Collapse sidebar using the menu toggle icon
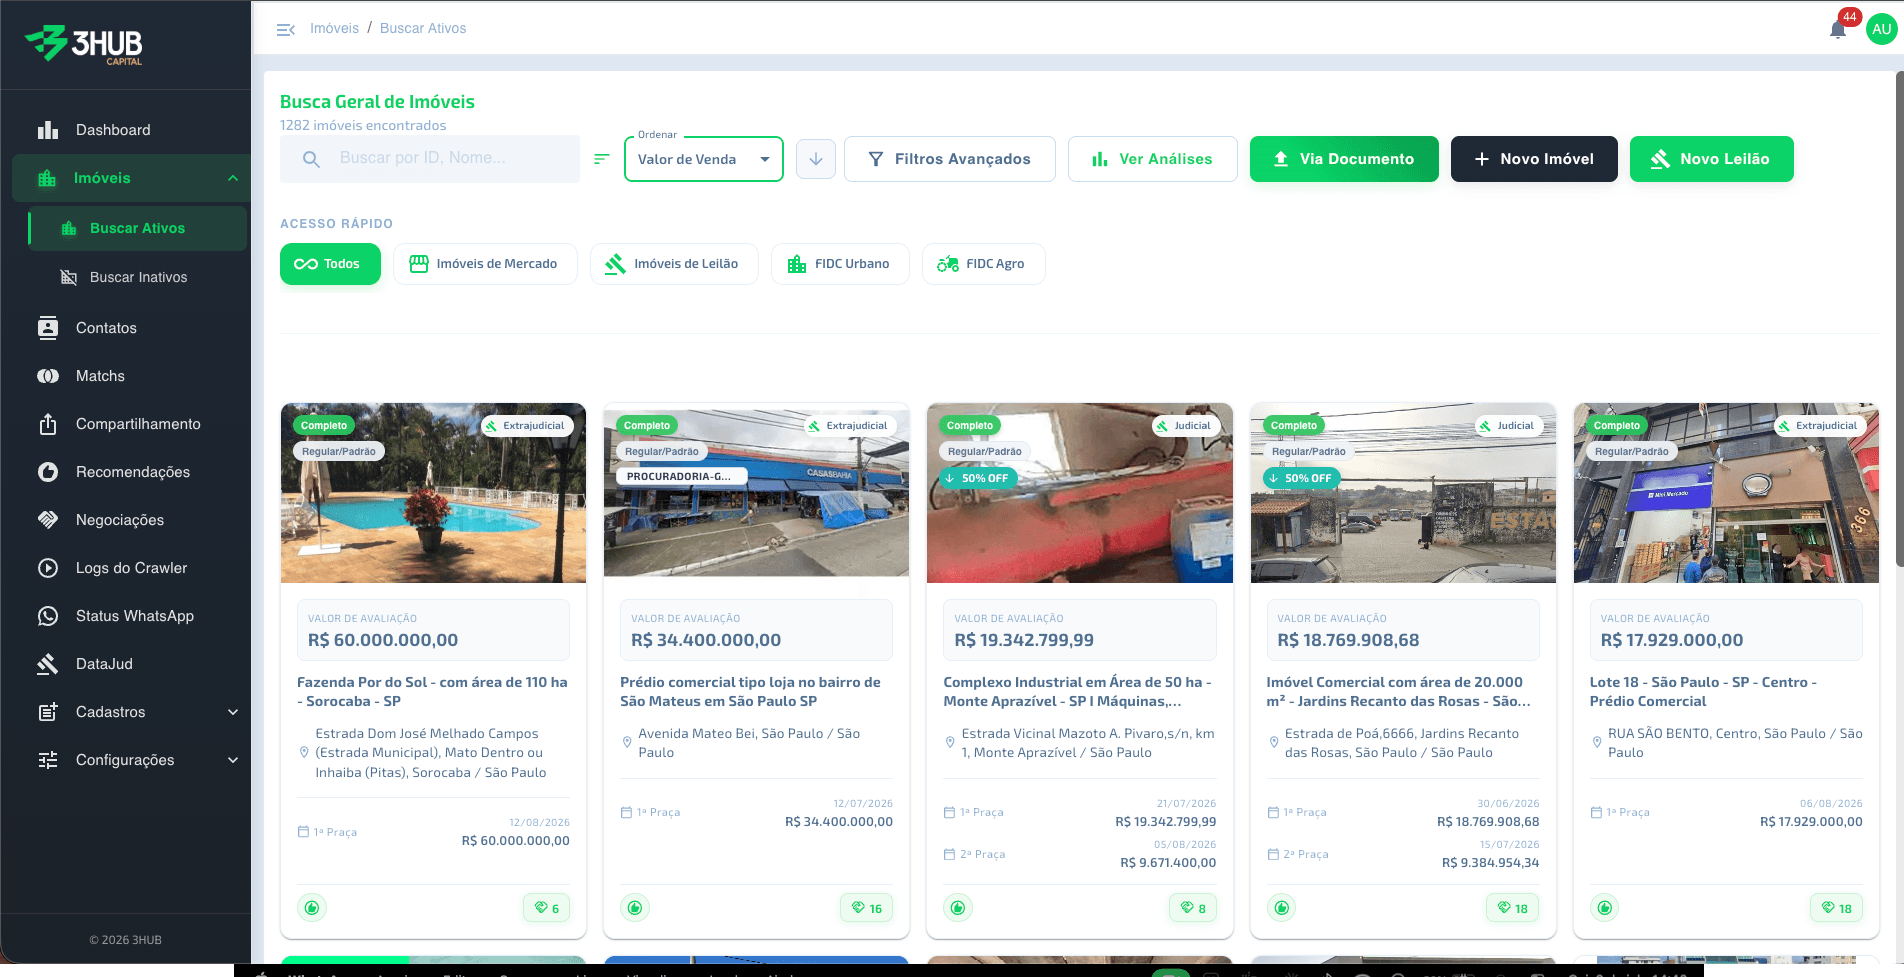The image size is (1904, 977). pos(285,29)
